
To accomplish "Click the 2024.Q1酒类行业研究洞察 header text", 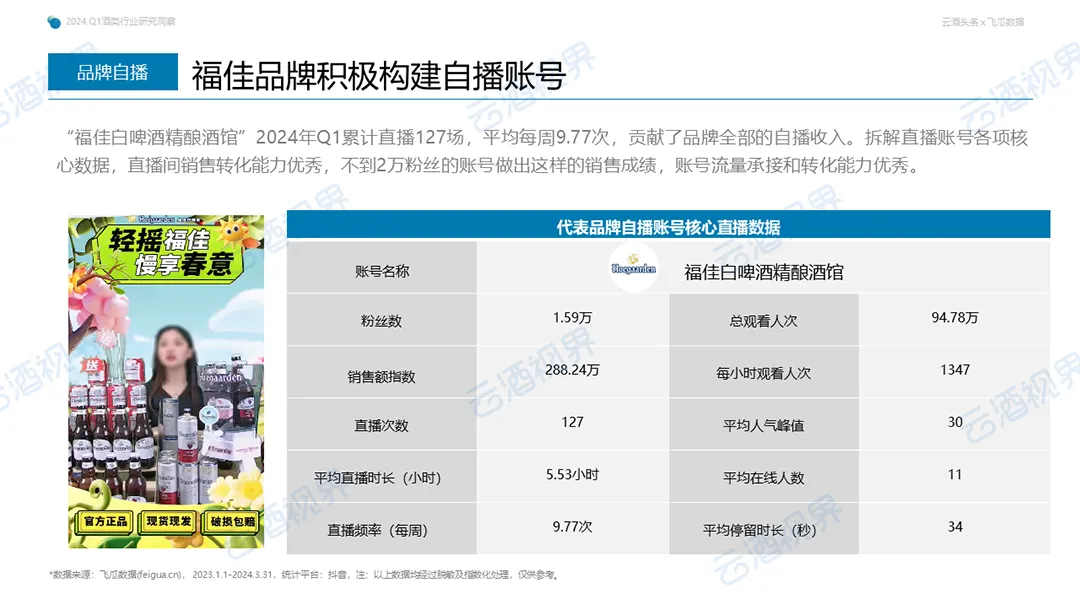I will tap(121, 22).
